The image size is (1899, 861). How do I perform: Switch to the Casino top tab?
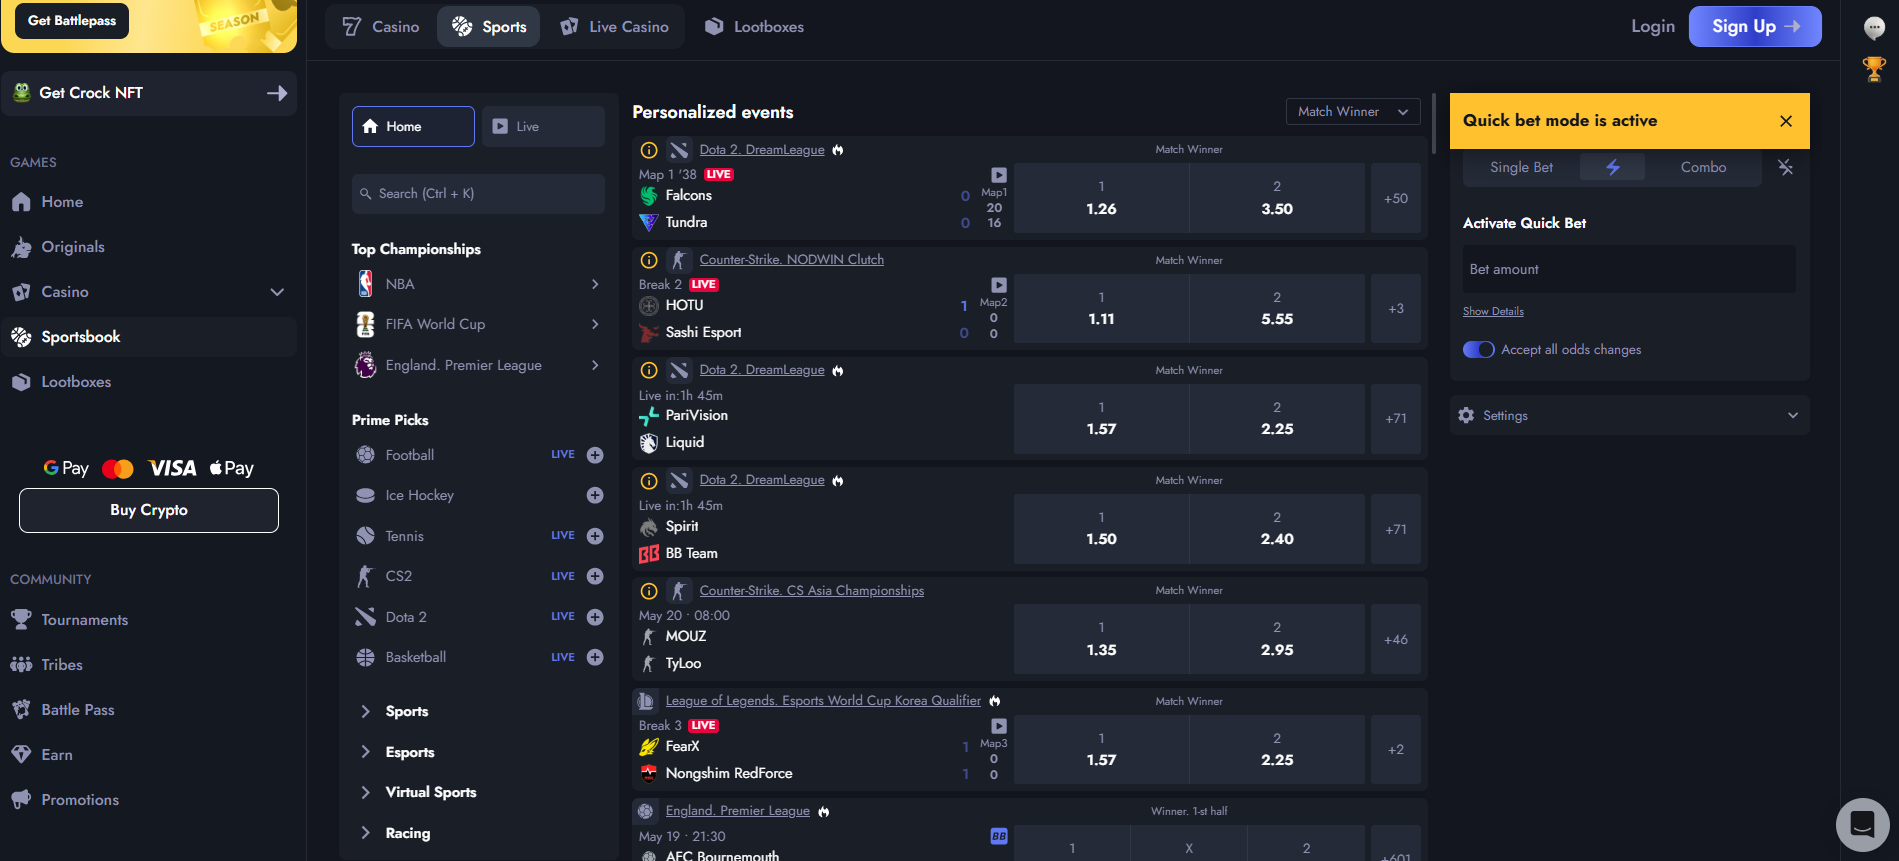tap(381, 27)
